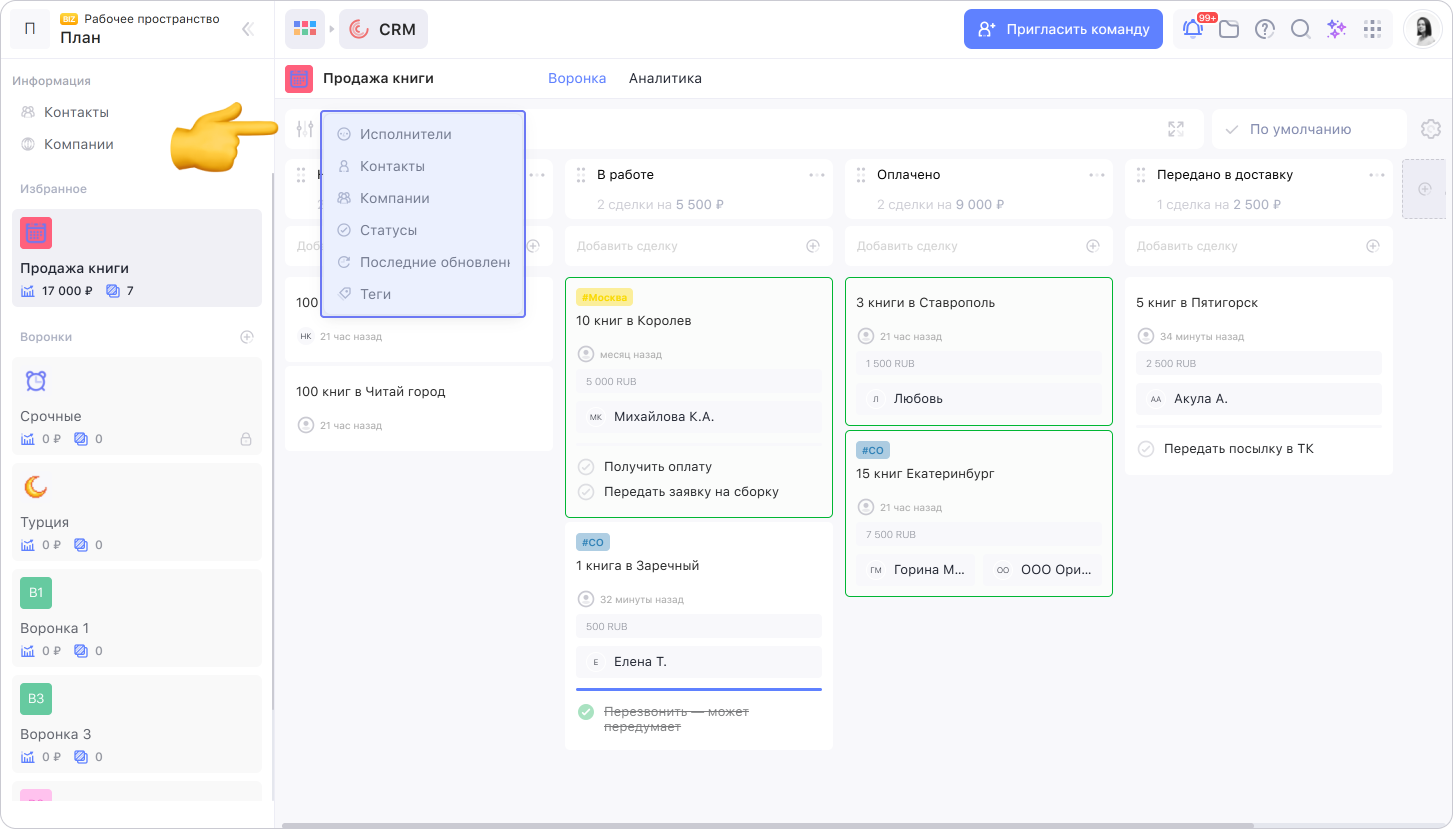Add new funnel with plus icon
This screenshot has width=1453, height=829.
pos(247,337)
